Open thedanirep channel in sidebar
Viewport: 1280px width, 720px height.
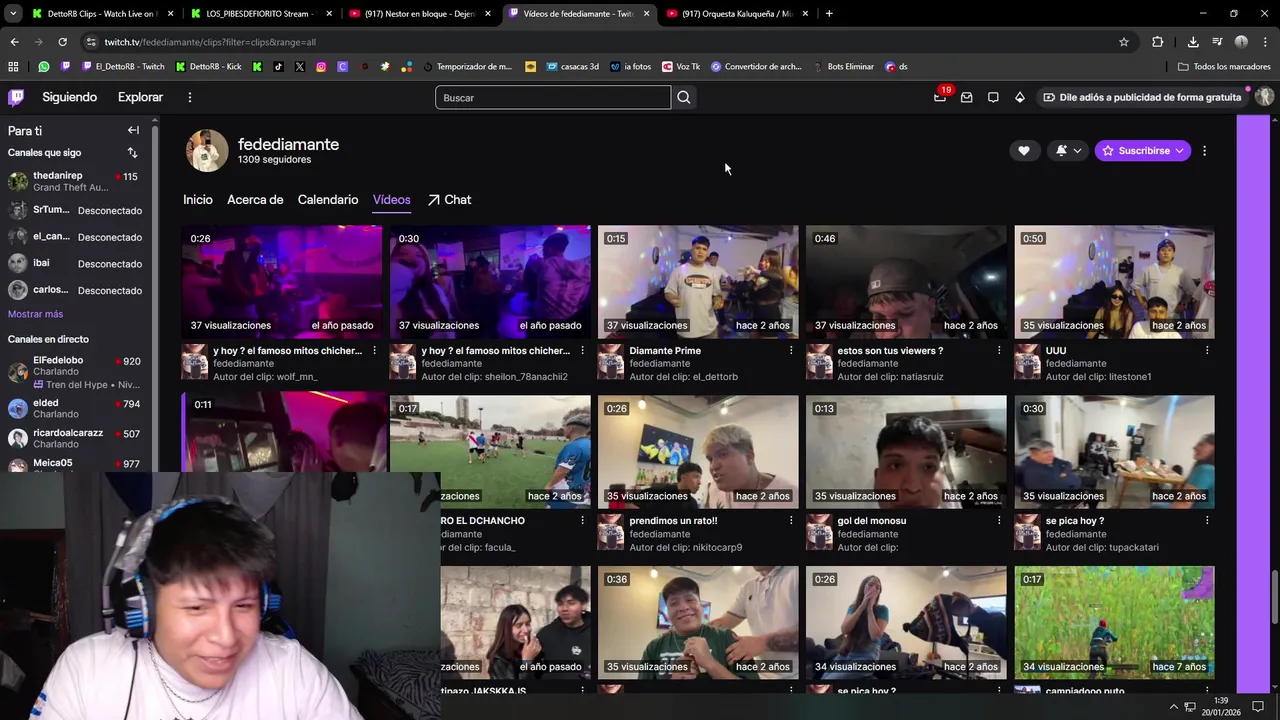click(x=78, y=181)
